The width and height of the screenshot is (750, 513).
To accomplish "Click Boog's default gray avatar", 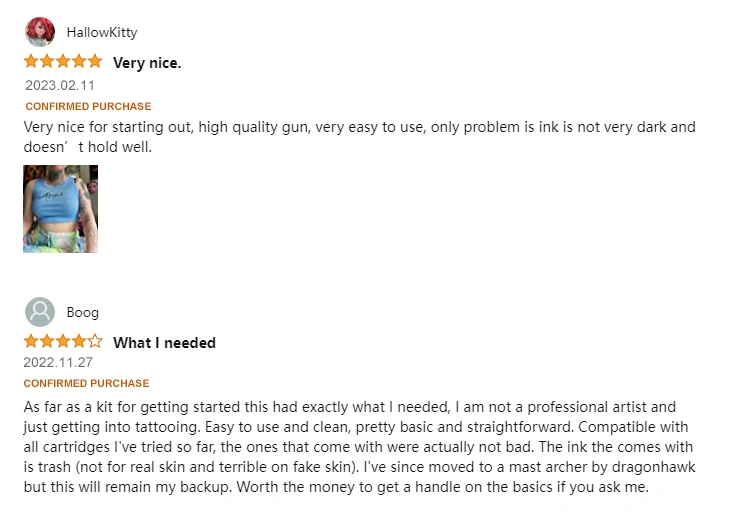I will tap(40, 312).
